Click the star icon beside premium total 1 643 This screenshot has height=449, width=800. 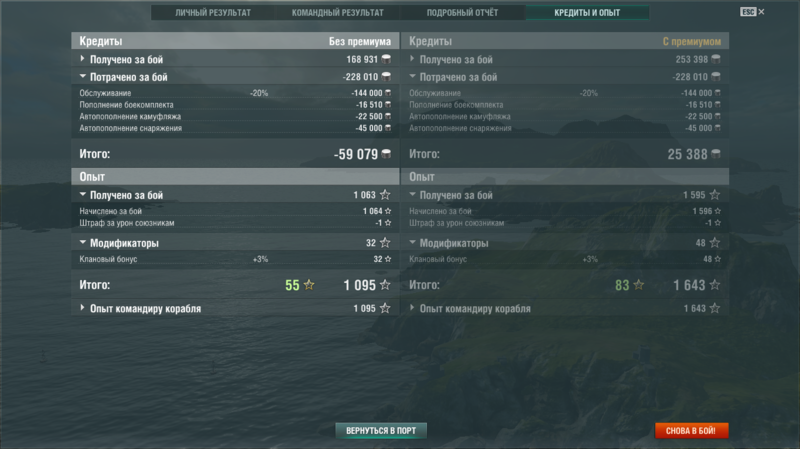pyautogui.click(x=715, y=285)
